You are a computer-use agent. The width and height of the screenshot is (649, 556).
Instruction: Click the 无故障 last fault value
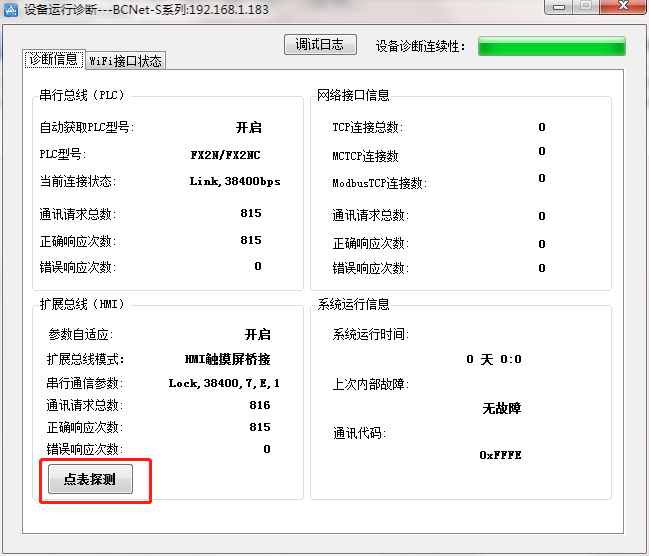(501, 408)
